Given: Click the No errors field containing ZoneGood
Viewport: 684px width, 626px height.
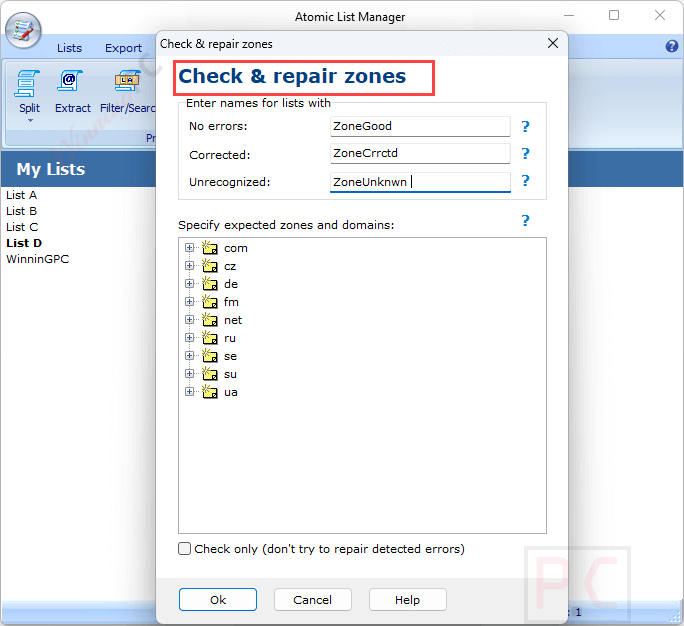Looking at the screenshot, I should click(x=420, y=127).
